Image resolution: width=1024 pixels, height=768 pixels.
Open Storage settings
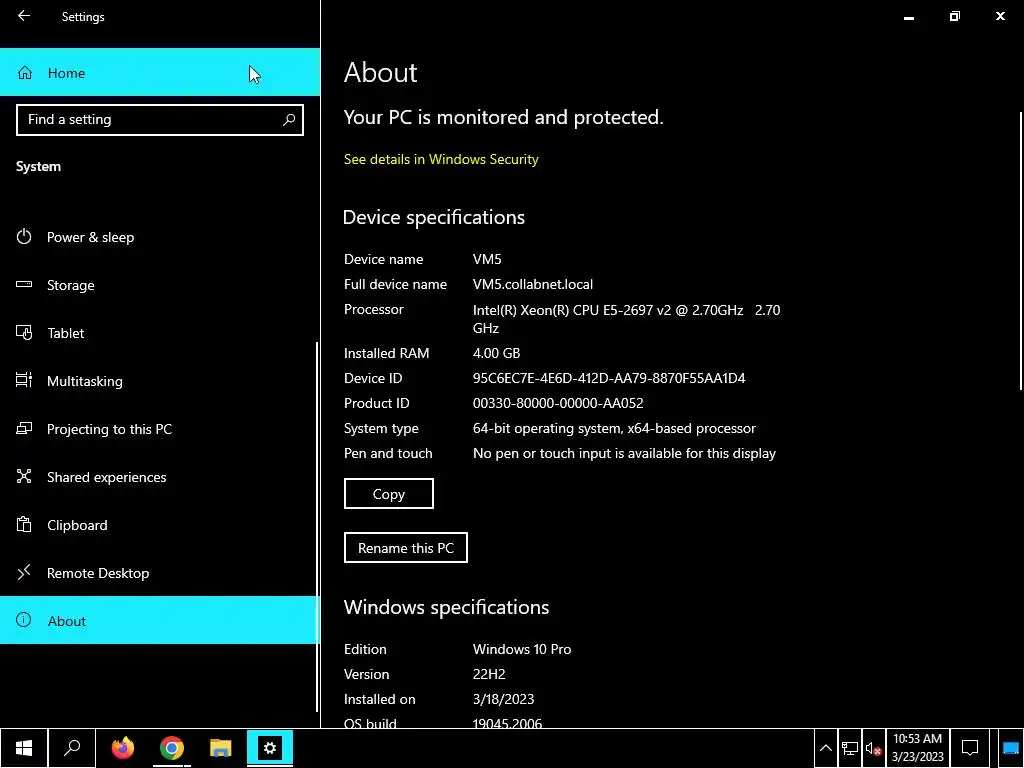(x=160, y=285)
